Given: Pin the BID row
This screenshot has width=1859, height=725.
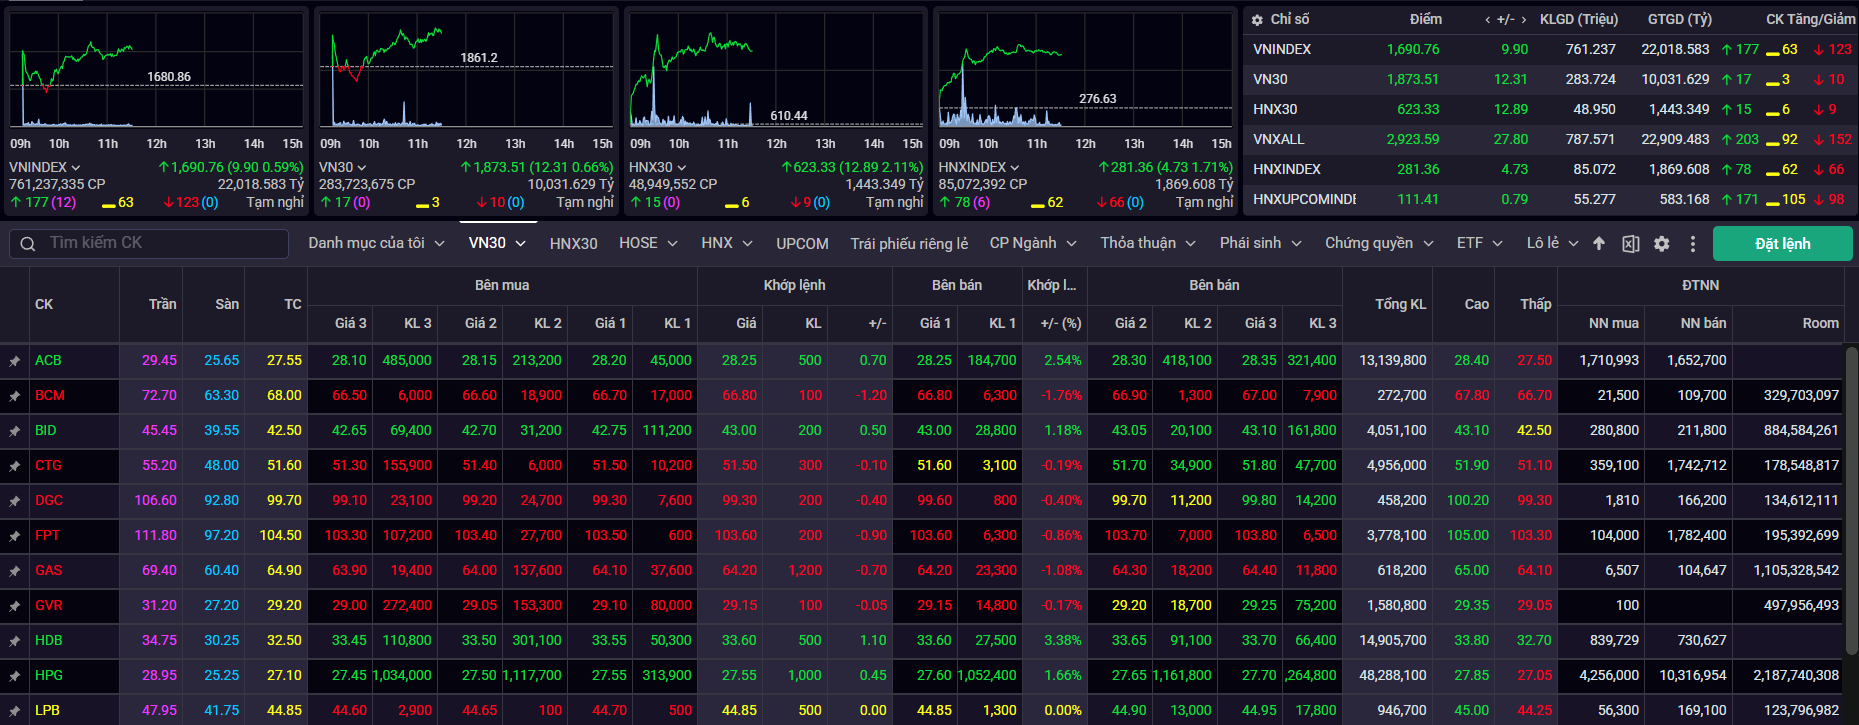Looking at the screenshot, I should click(15, 431).
